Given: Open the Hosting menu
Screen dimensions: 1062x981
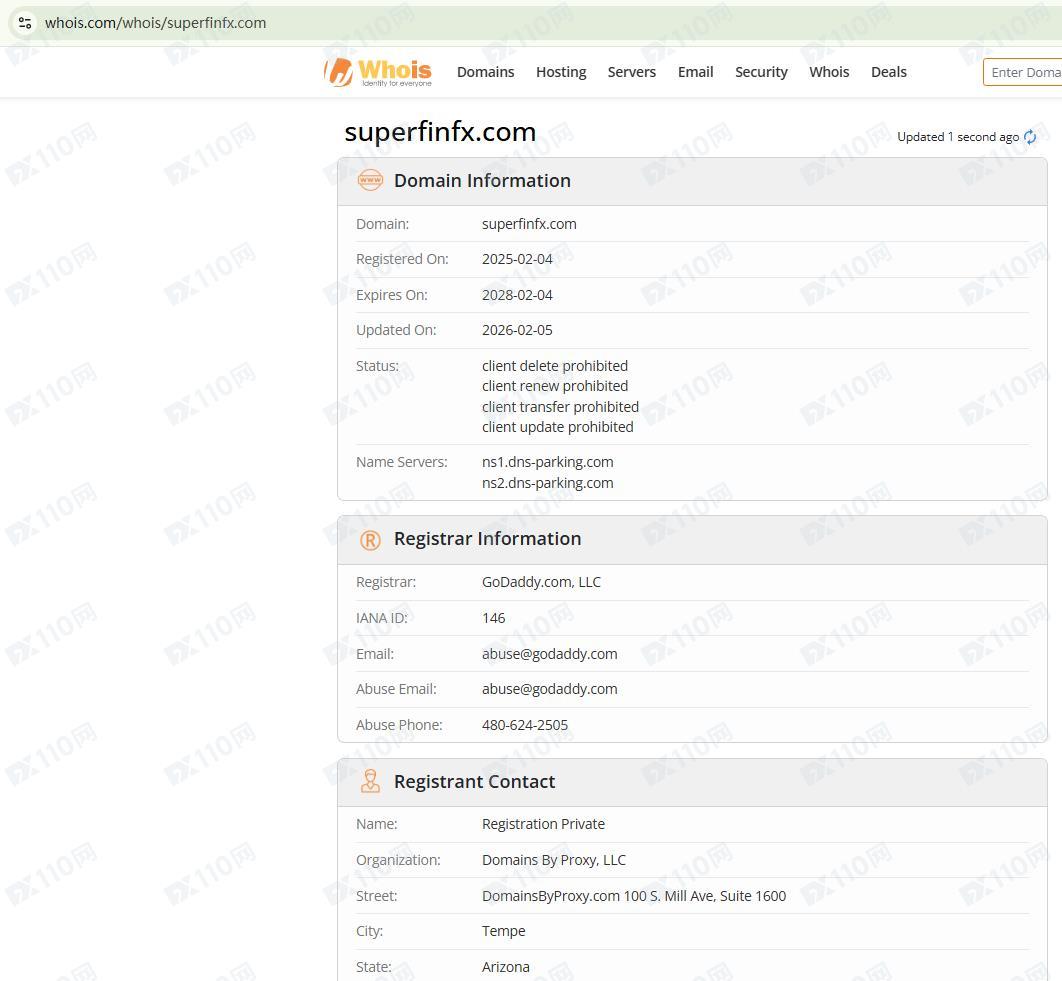Looking at the screenshot, I should click(x=561, y=72).
